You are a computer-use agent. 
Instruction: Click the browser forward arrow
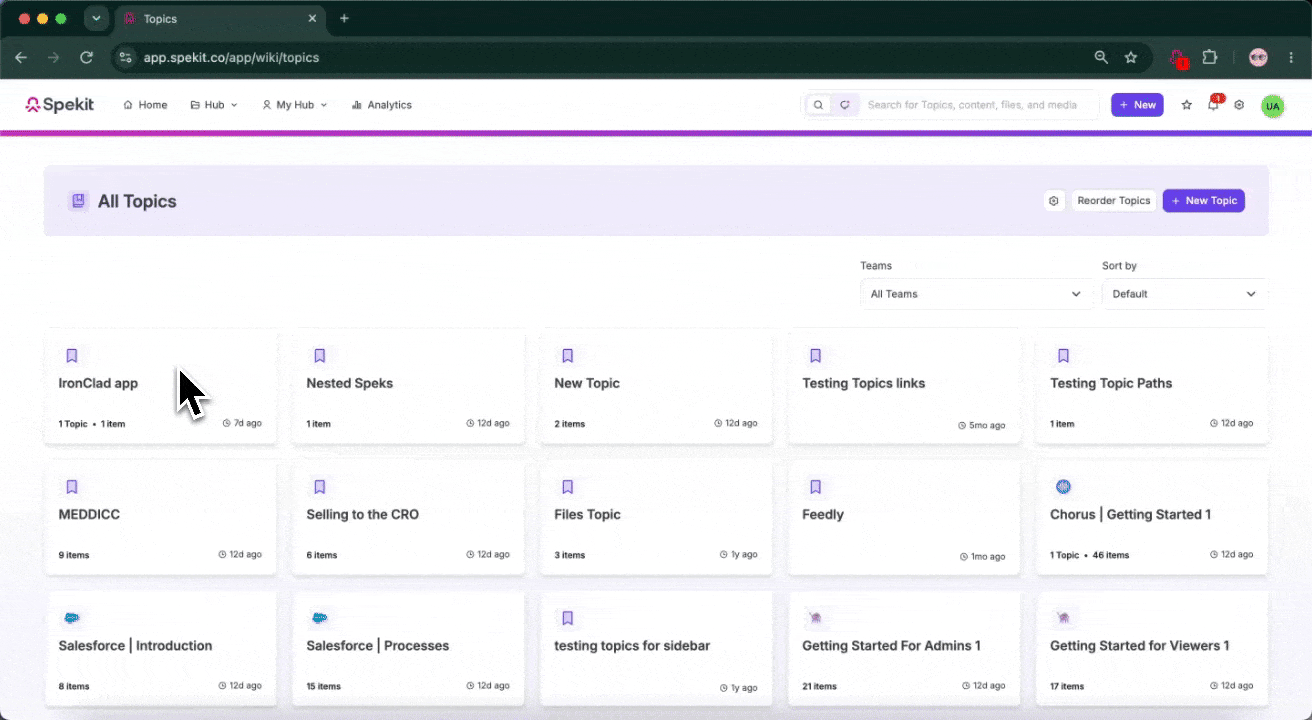[53, 58]
